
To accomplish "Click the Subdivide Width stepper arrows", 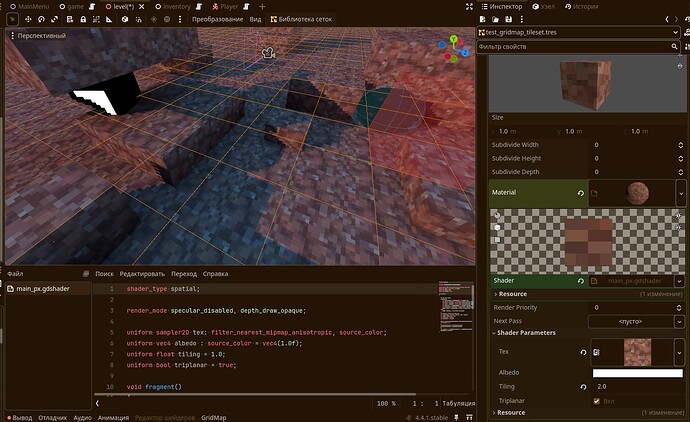I will click(x=680, y=145).
